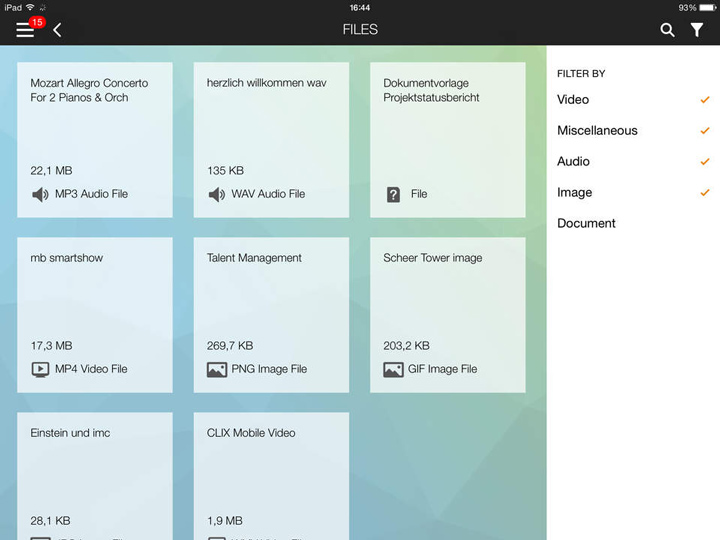Screen dimensions: 720x540
Task: Open Mozart Allegro Concerto file card
Action: [95, 140]
